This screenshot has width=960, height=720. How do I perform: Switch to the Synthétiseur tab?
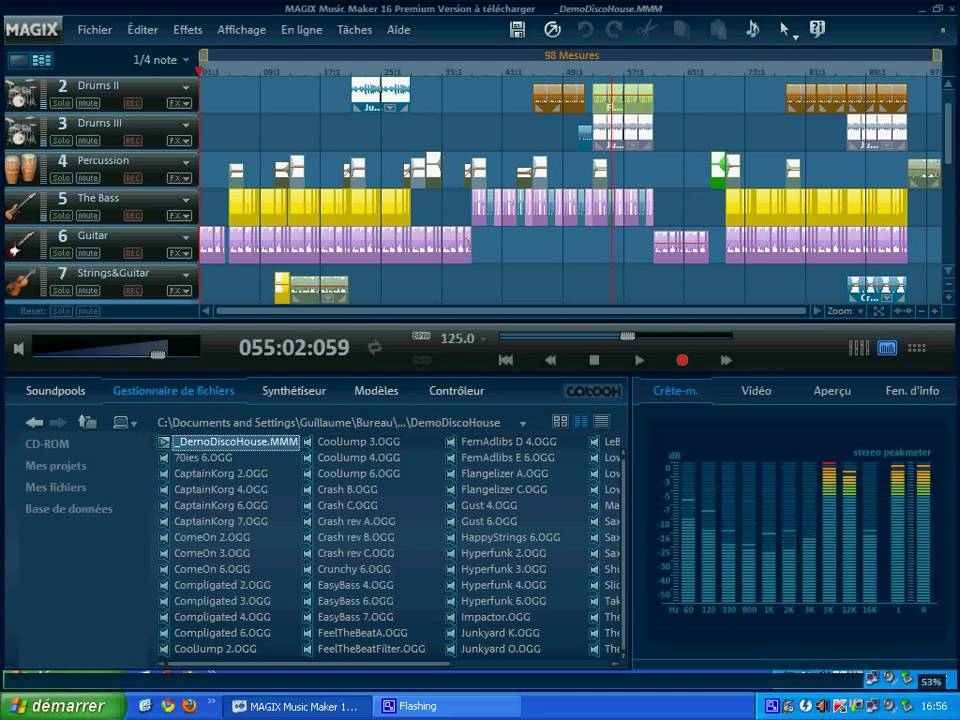[x=294, y=391]
